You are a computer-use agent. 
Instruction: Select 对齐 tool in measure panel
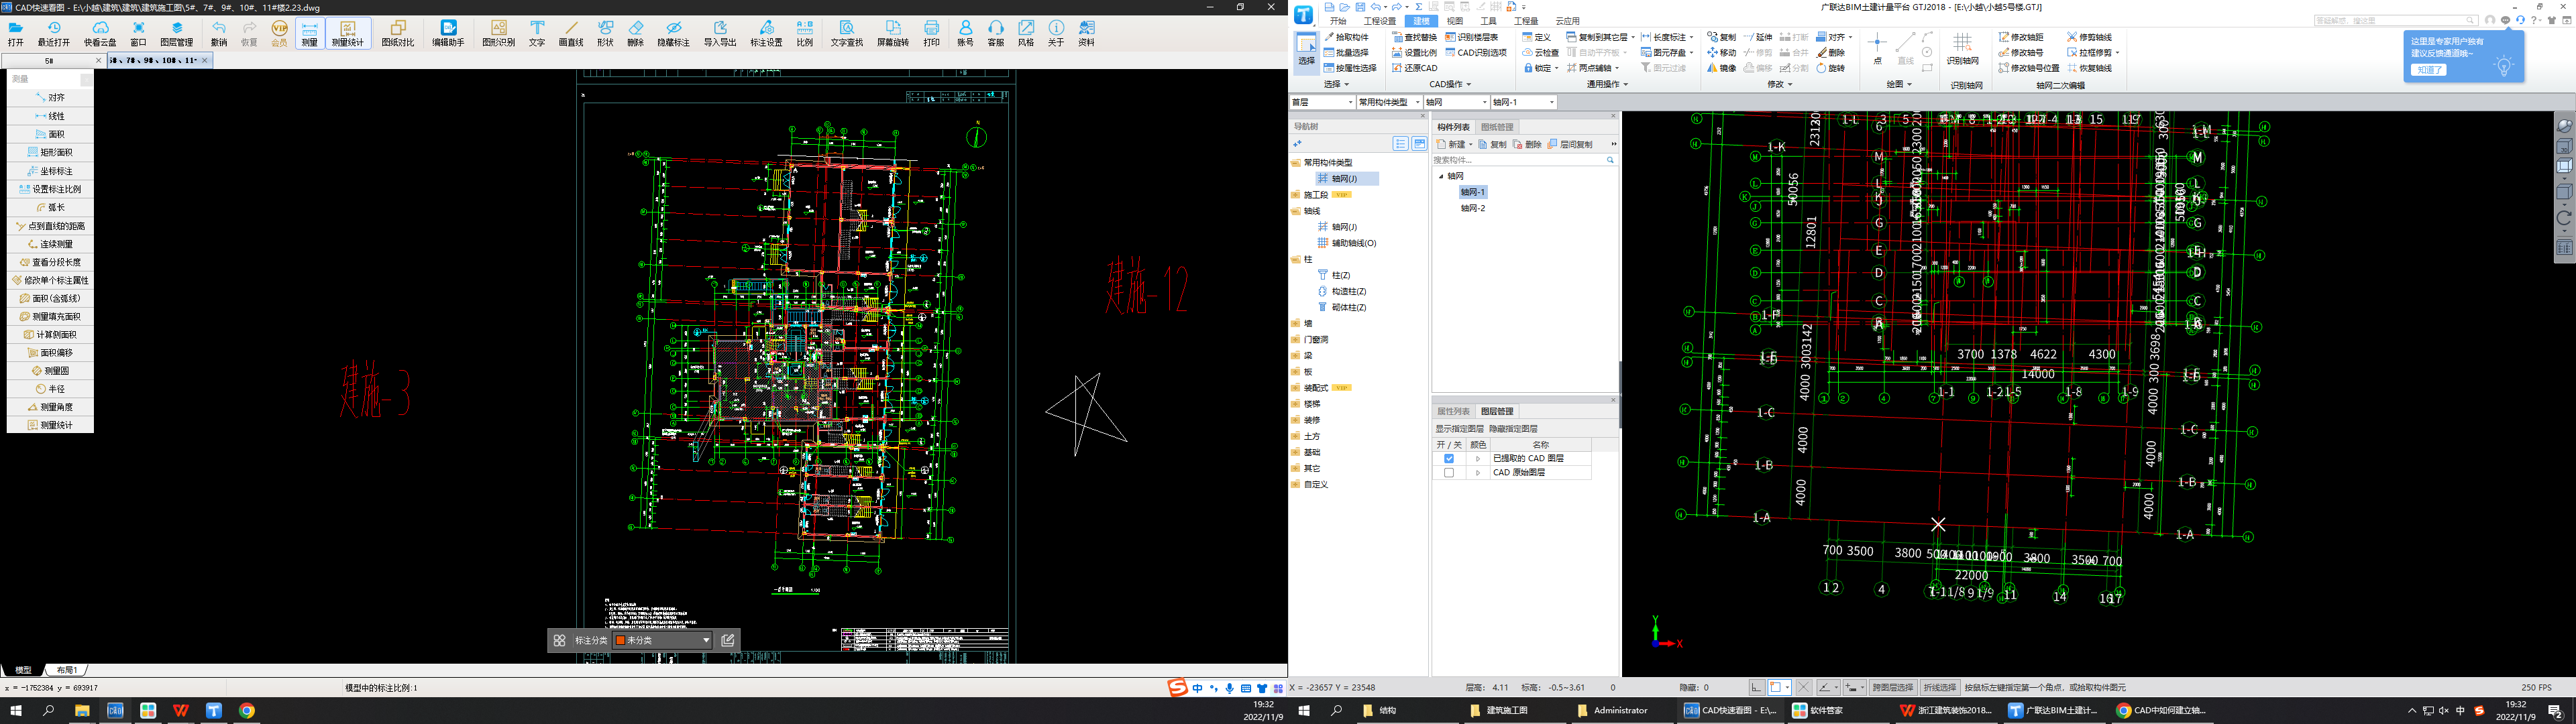tap(50, 97)
